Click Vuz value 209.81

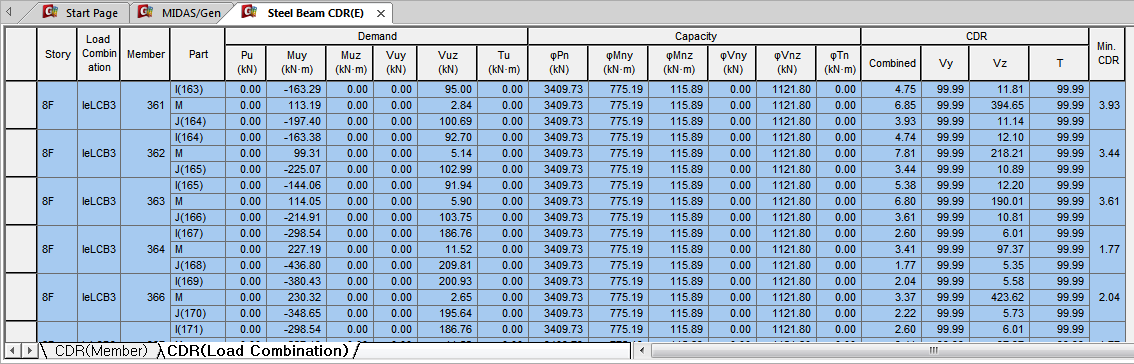click(x=448, y=265)
